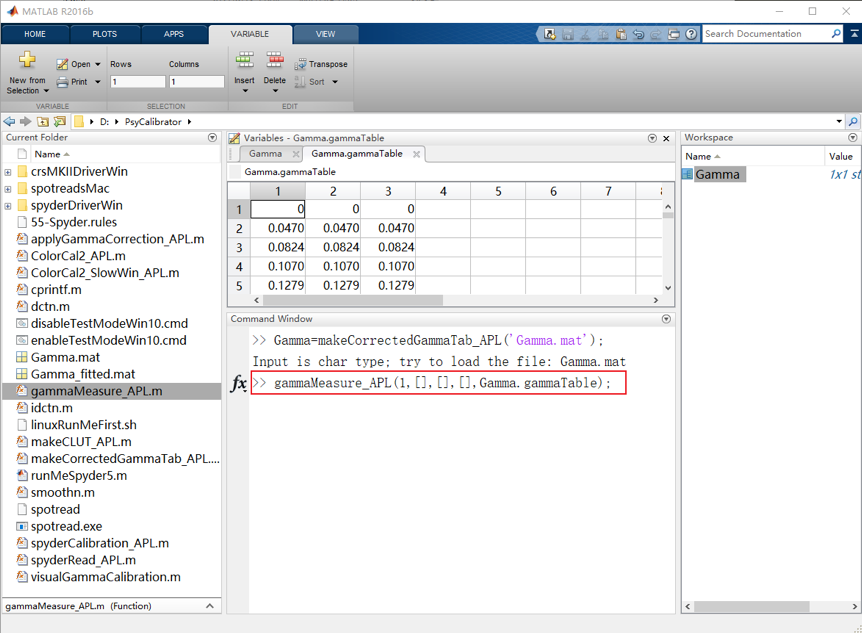This screenshot has width=862, height=633.
Task: Open Command Window actions menu
Action: pyautogui.click(x=666, y=319)
